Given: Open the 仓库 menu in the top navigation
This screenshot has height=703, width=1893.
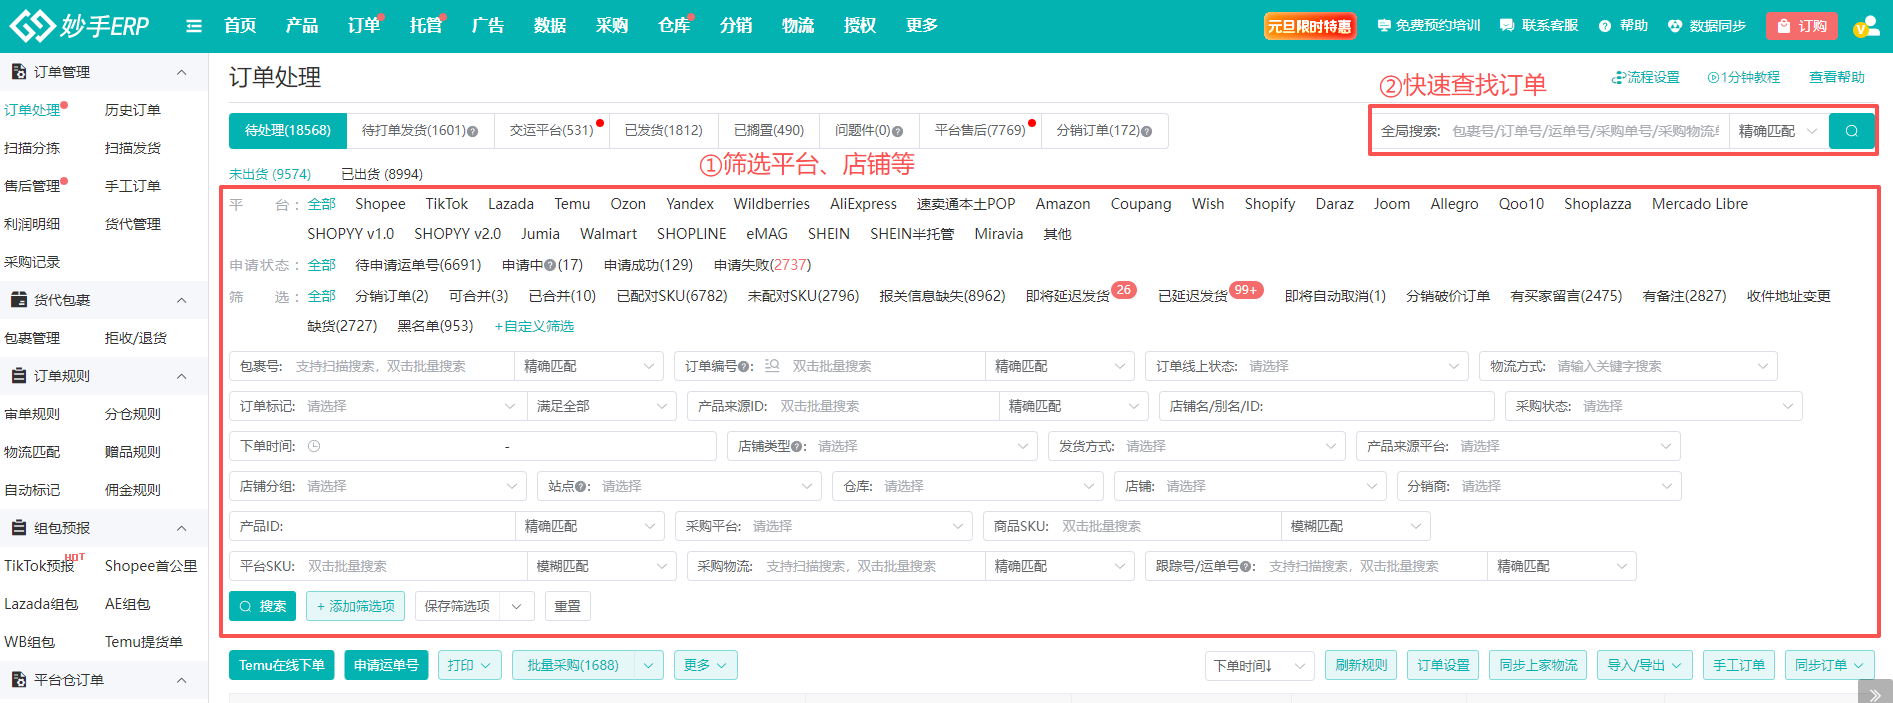Looking at the screenshot, I should coord(673,25).
